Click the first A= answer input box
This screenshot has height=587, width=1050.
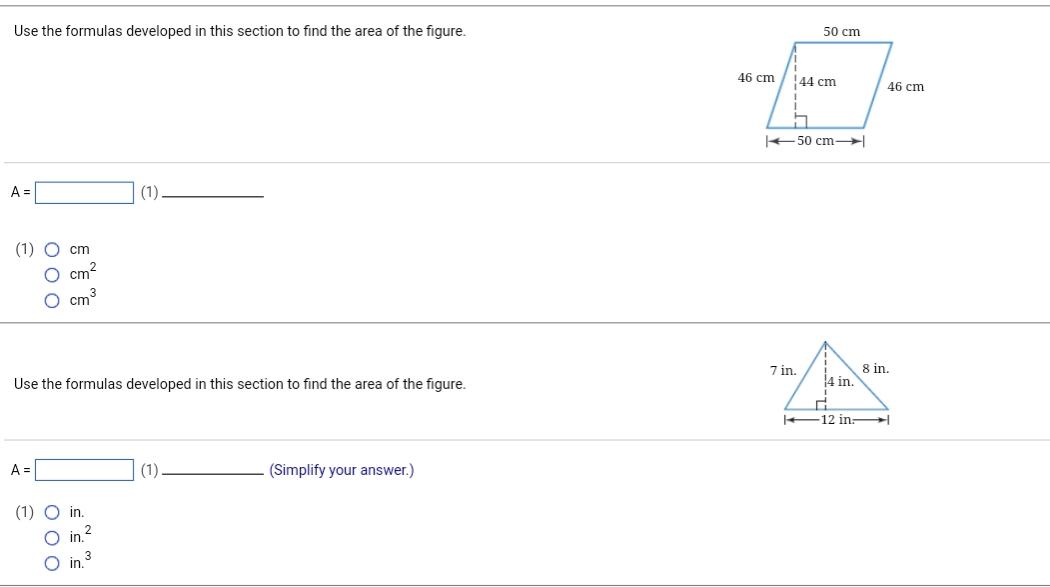coord(84,192)
